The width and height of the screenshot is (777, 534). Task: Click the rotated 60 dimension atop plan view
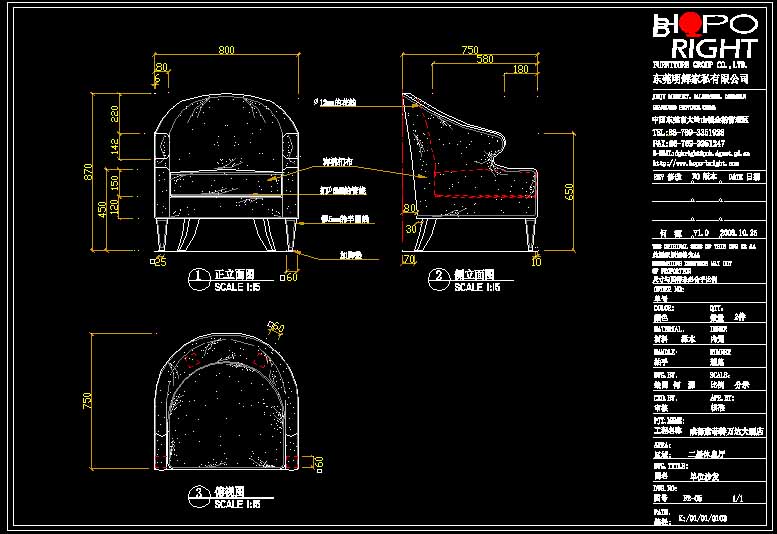click(x=276, y=327)
